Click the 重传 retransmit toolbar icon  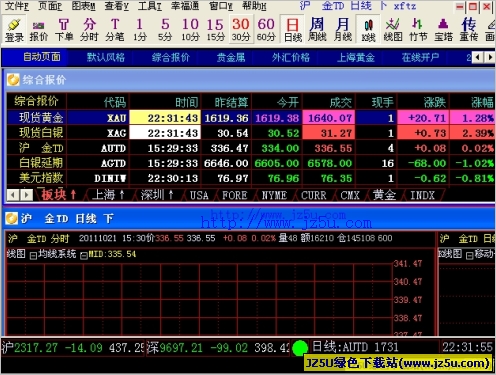(469, 30)
